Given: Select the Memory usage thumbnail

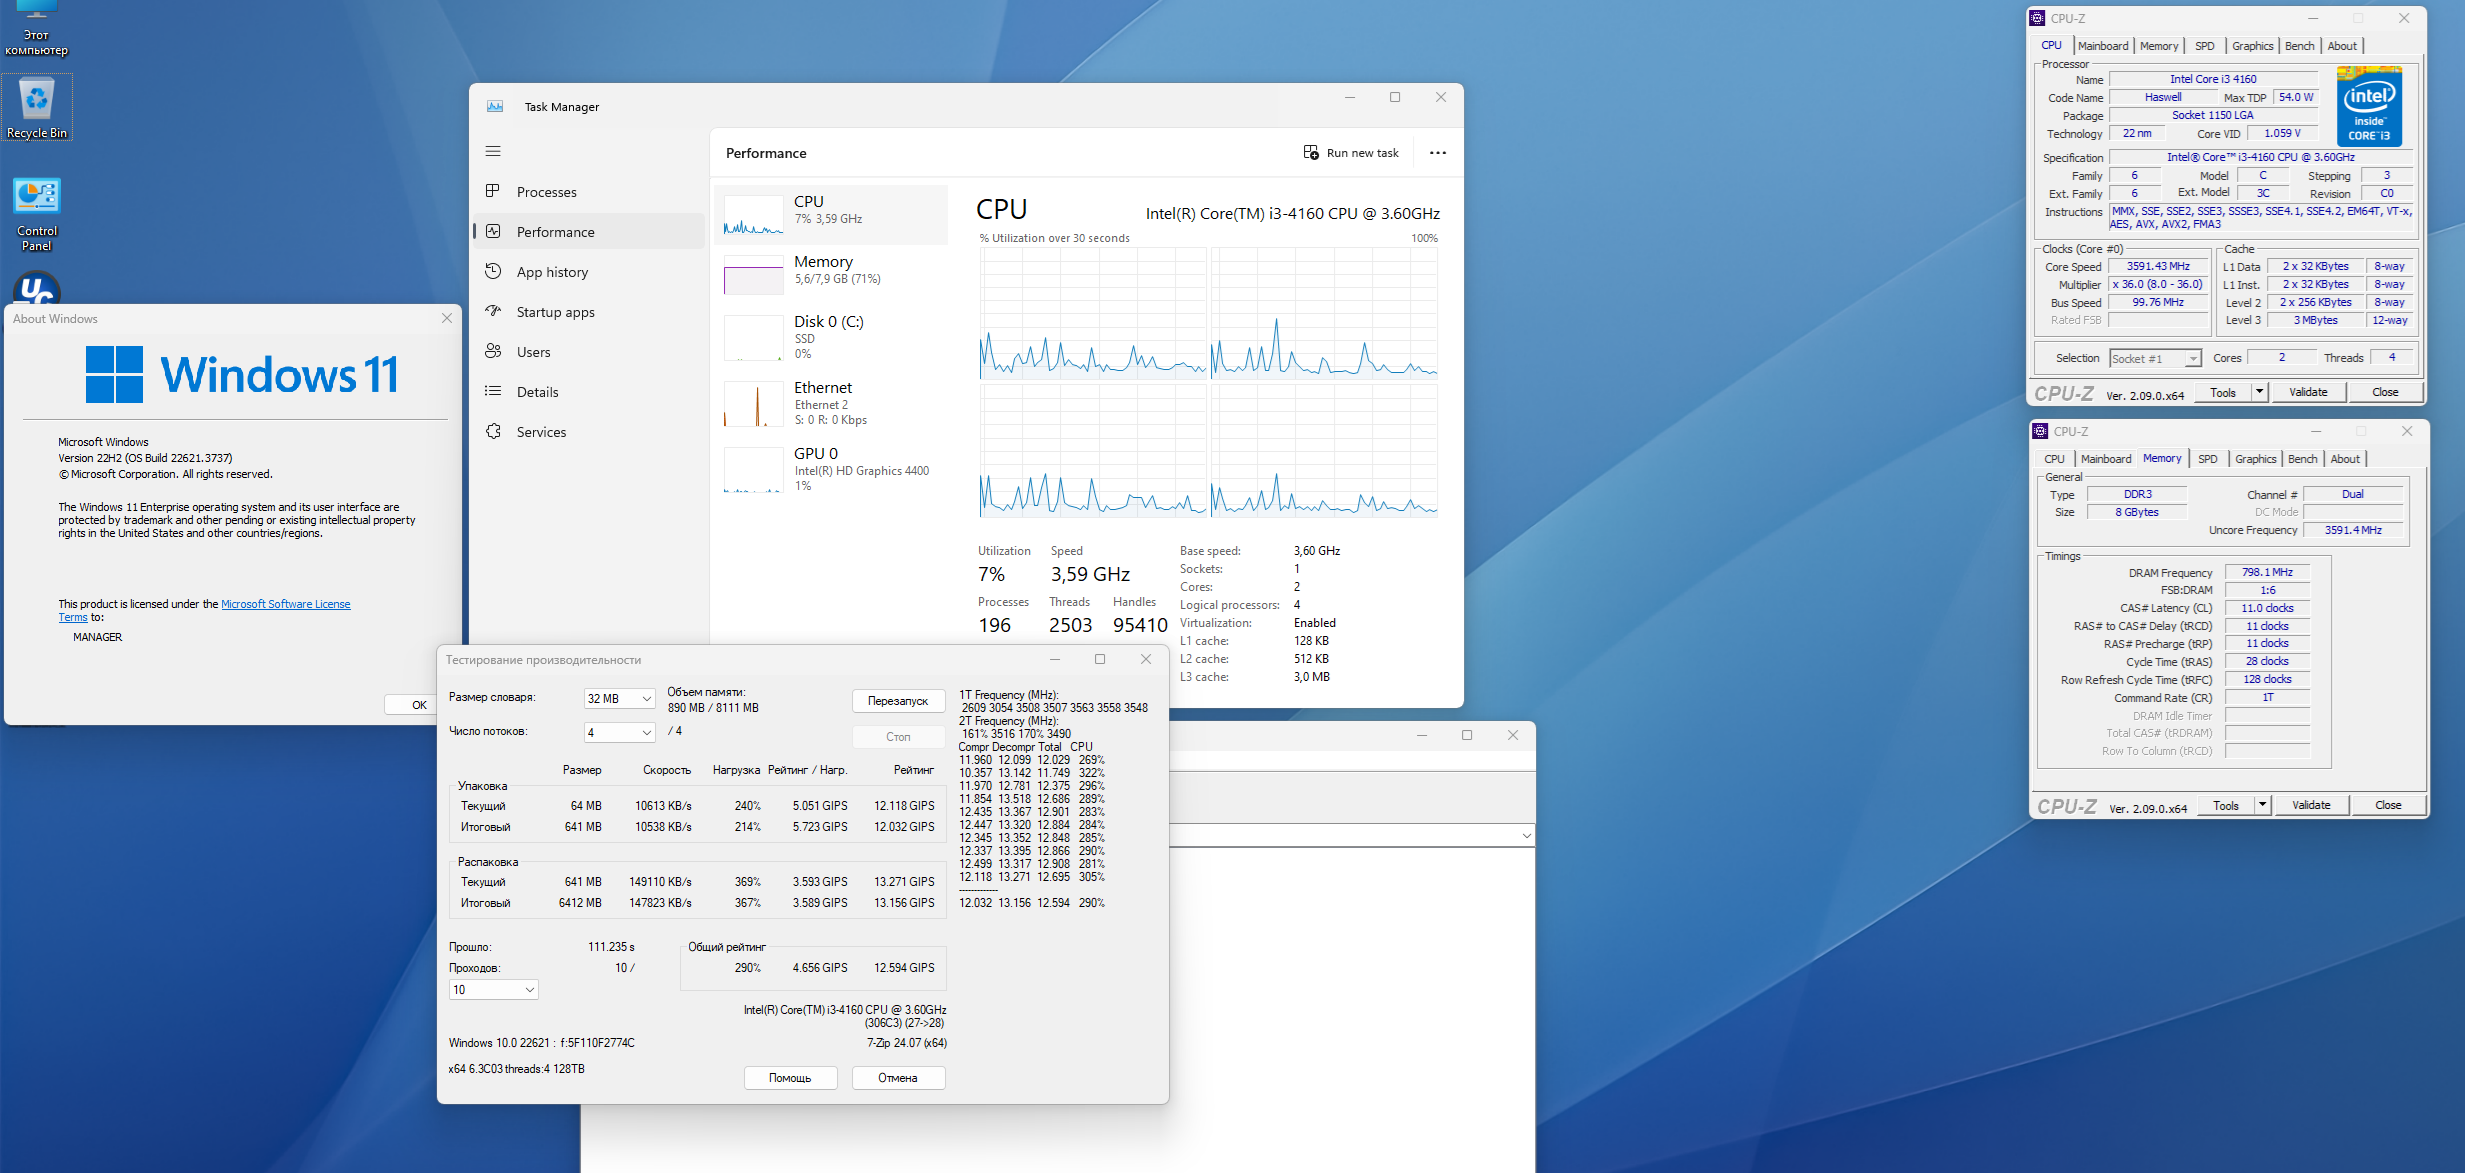Looking at the screenshot, I should (753, 275).
